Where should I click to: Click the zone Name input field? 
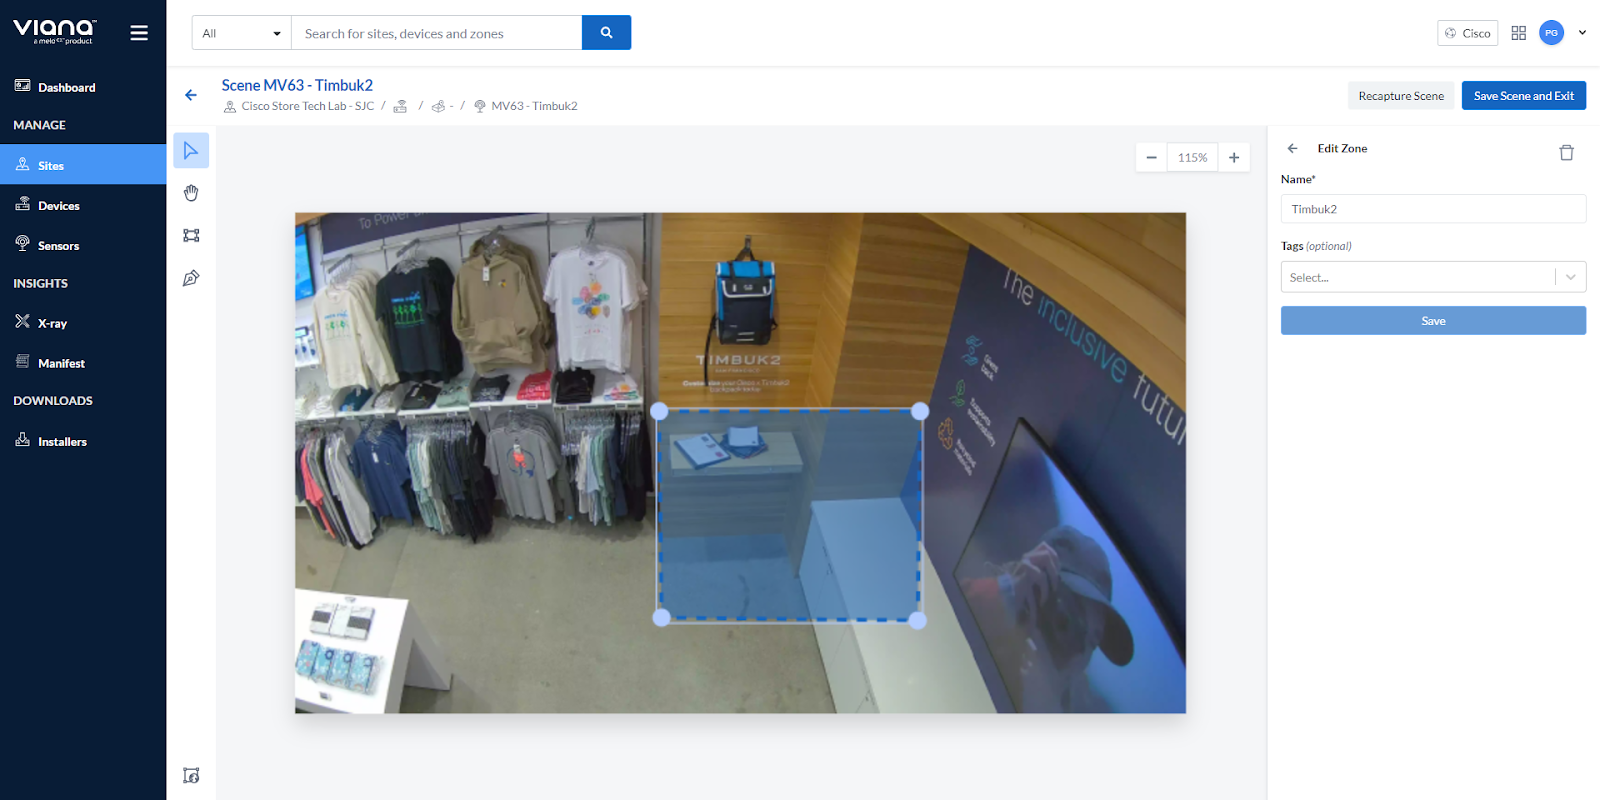[x=1432, y=209]
